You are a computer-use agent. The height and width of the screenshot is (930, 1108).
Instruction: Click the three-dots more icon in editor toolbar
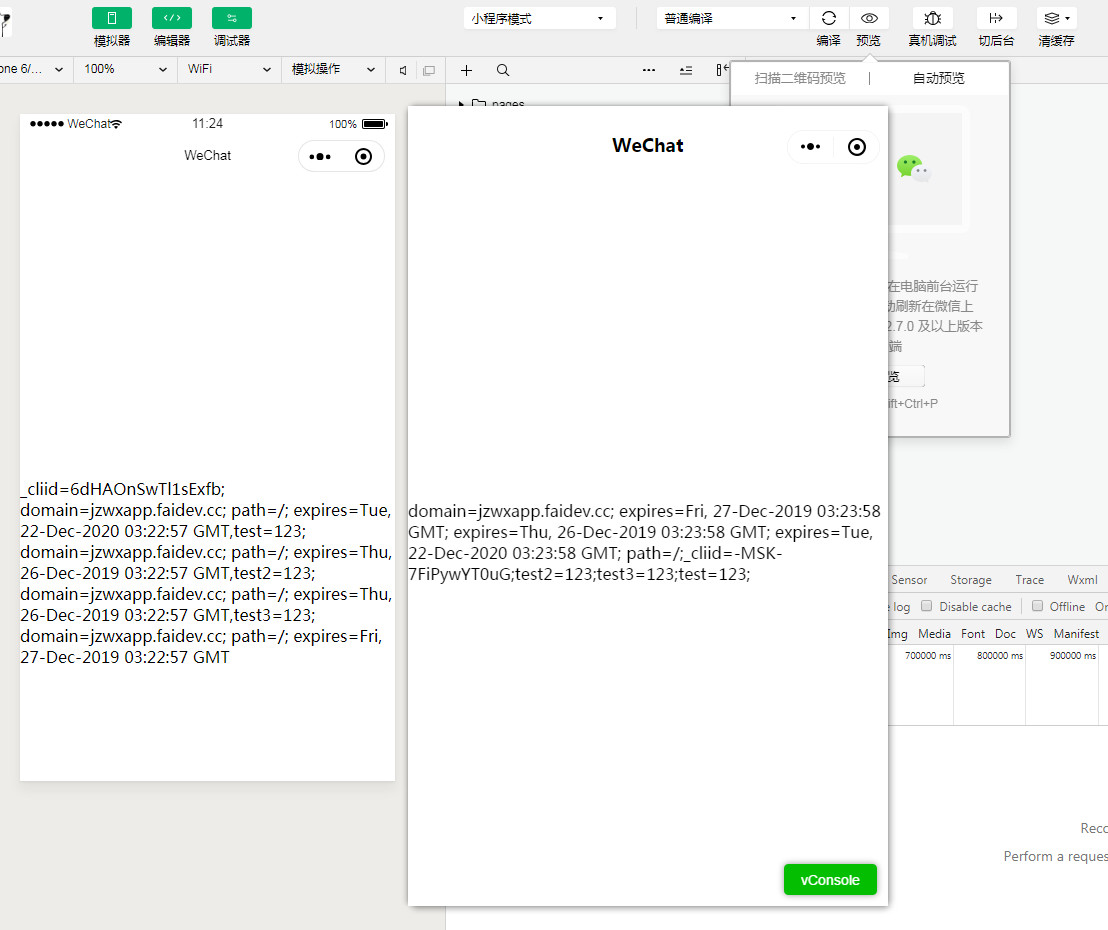point(649,70)
